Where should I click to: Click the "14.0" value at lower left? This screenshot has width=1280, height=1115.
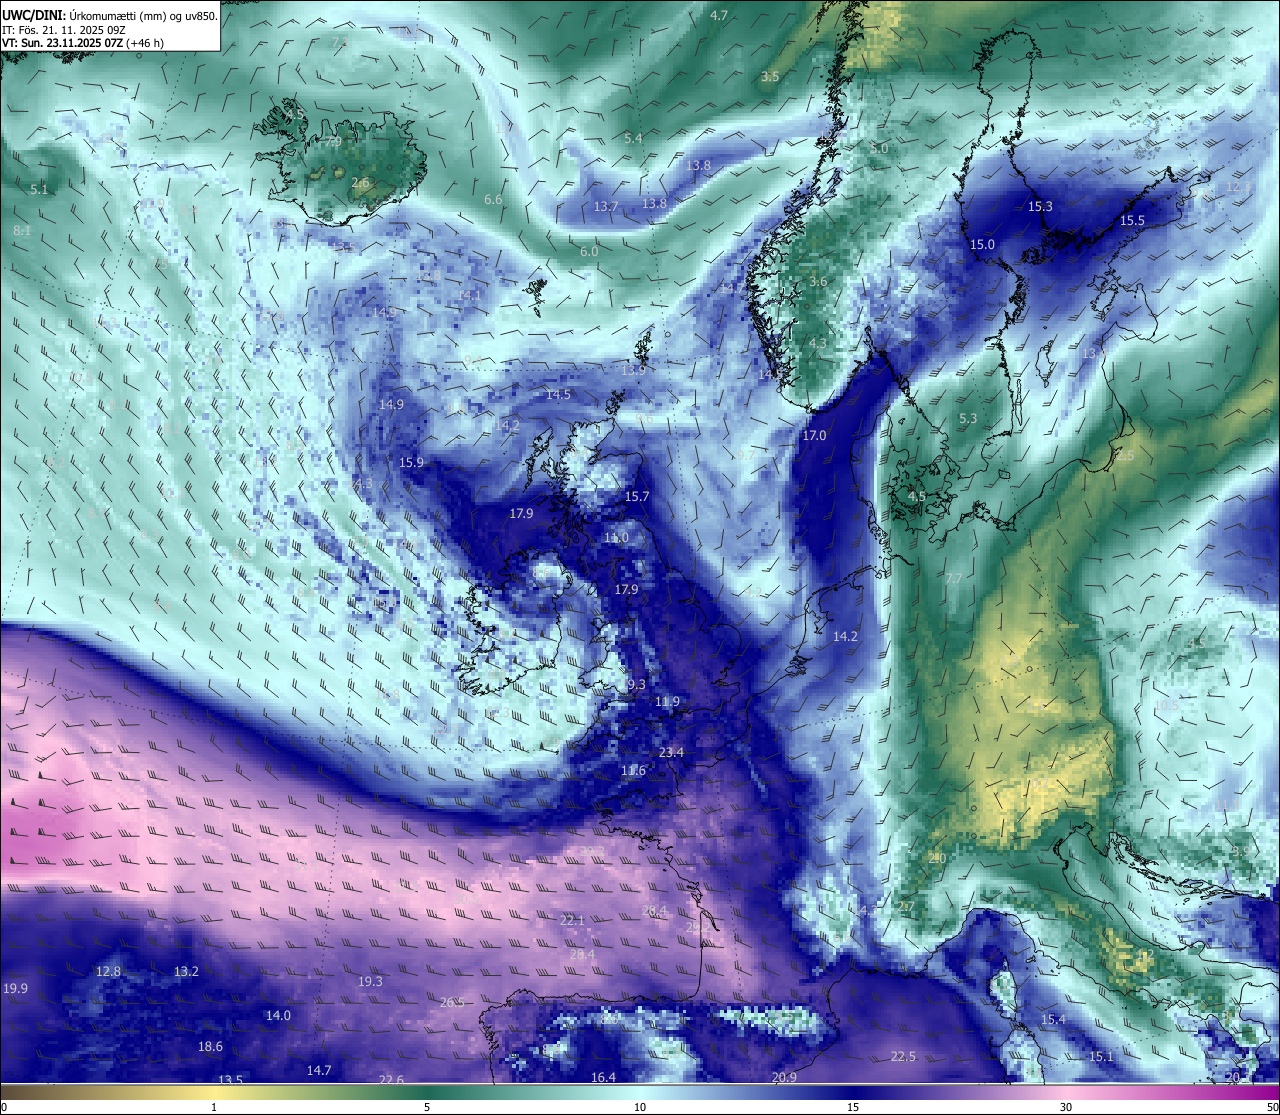click(x=278, y=1015)
